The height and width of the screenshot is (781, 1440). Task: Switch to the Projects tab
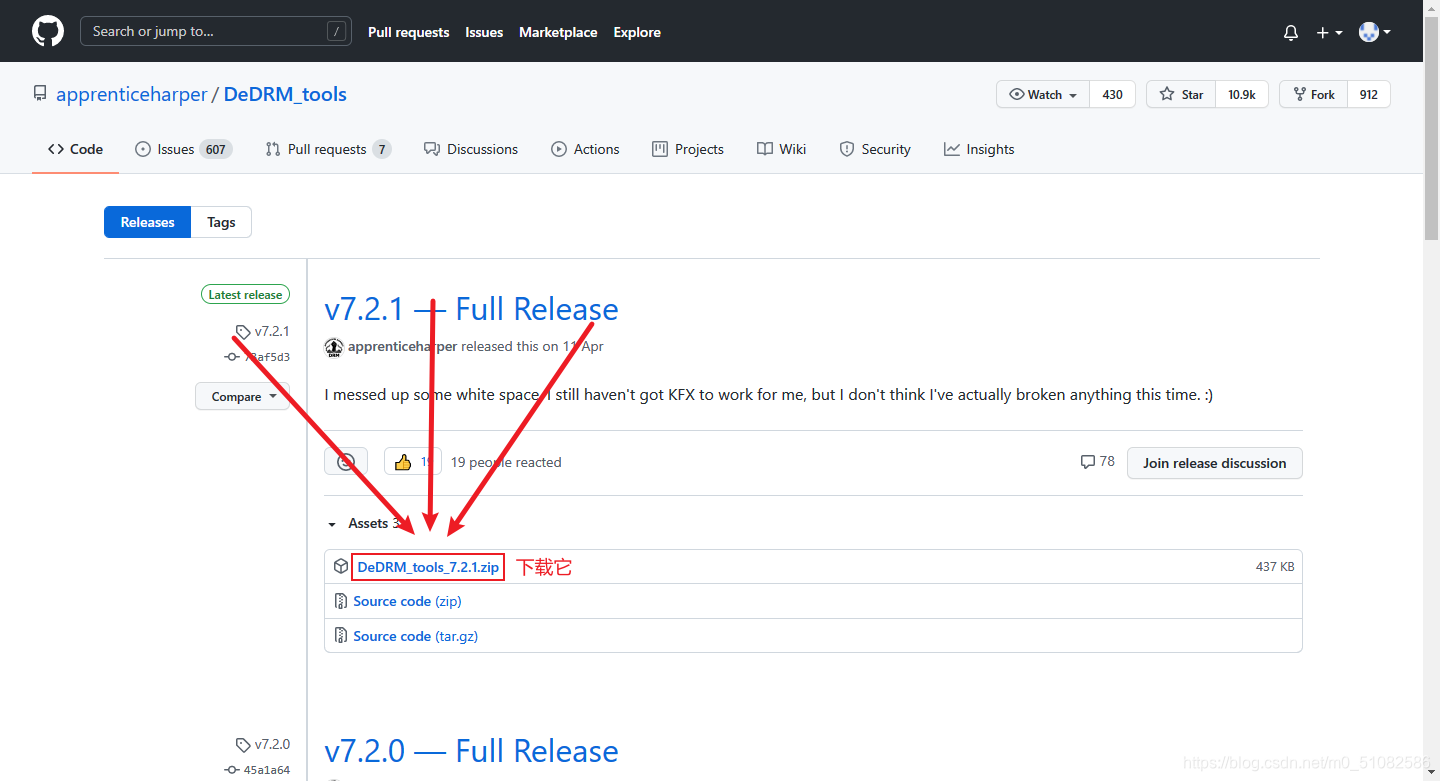point(687,149)
